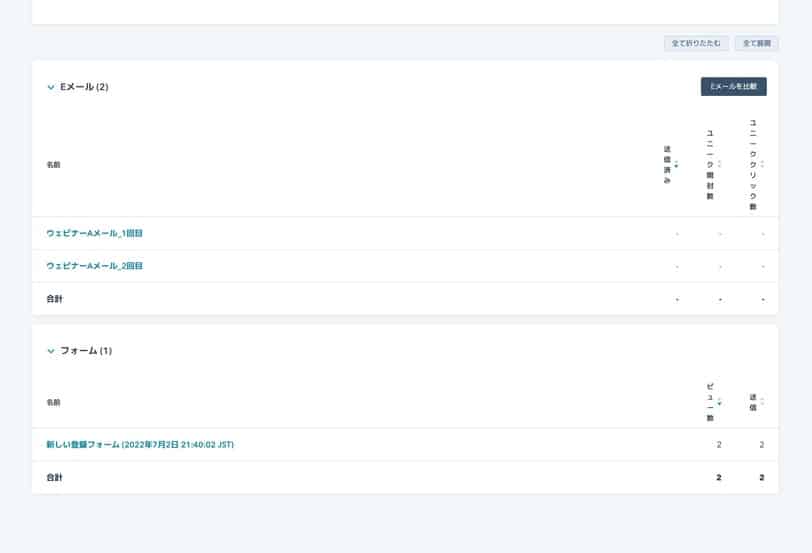
Task: Open the 新しい登録フォーム (2022年7月2日) form link
Action: coord(140,445)
